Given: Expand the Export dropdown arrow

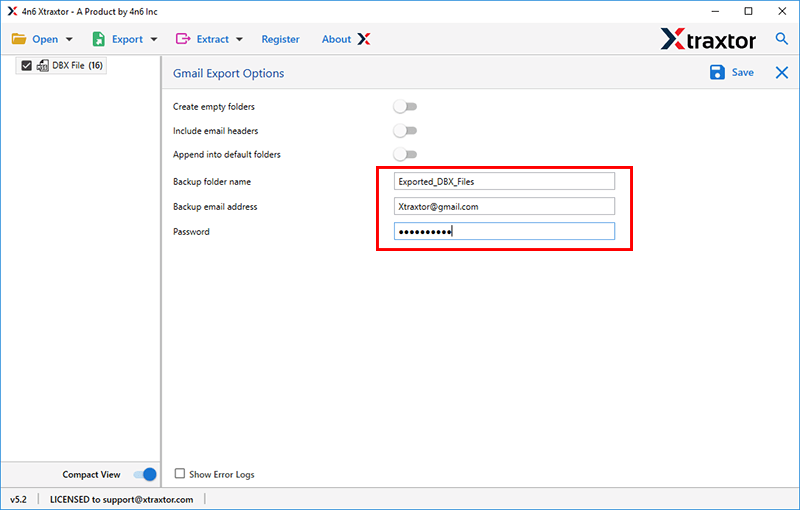Looking at the screenshot, I should coord(154,39).
